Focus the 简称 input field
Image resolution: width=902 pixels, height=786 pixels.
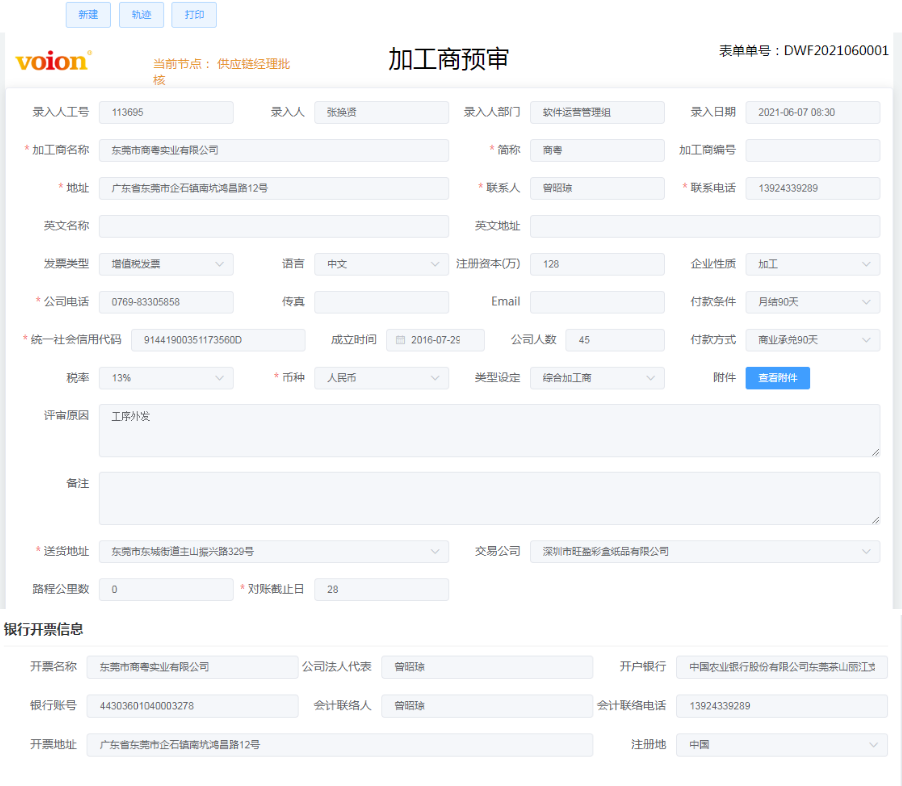[597, 150]
